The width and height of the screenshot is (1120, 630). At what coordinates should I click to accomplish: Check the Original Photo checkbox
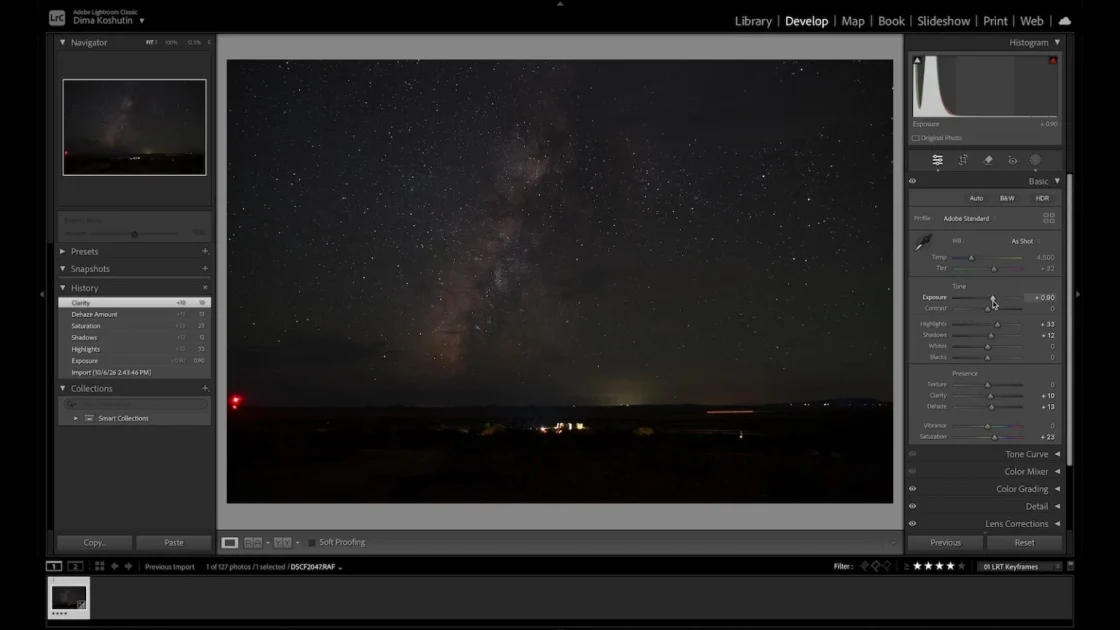[x=916, y=138]
